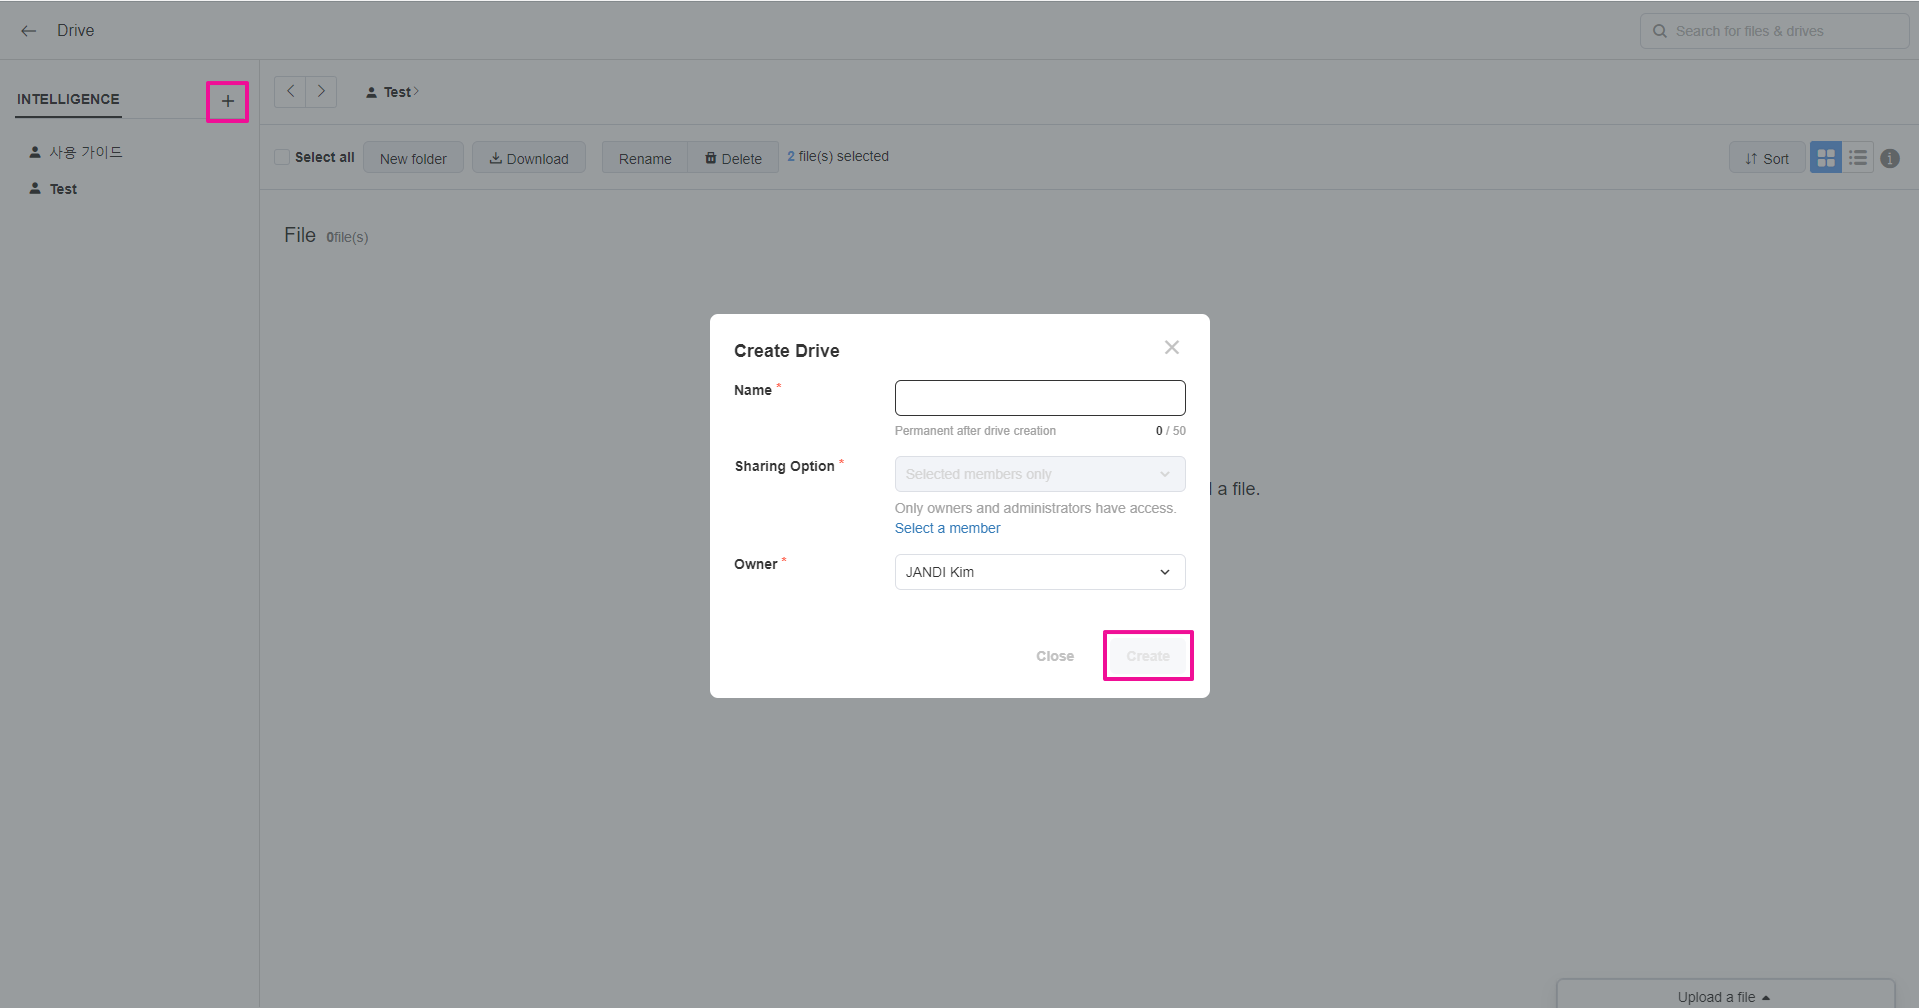The width and height of the screenshot is (1919, 1008).
Task: Click the back arrow next to Drive
Action: click(29, 31)
